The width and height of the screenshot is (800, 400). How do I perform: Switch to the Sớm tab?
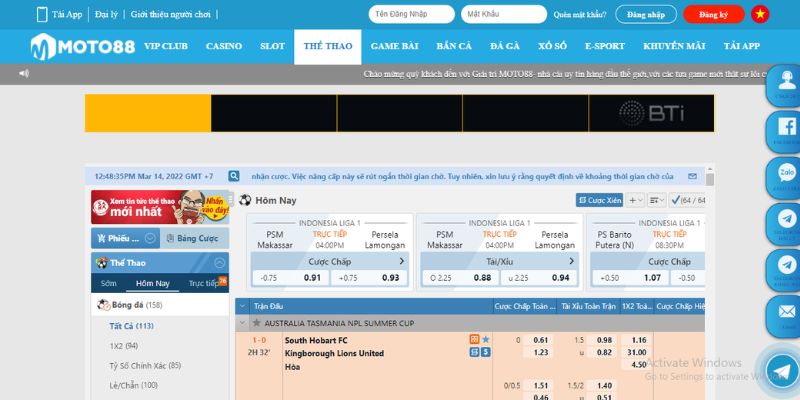[x=108, y=283]
